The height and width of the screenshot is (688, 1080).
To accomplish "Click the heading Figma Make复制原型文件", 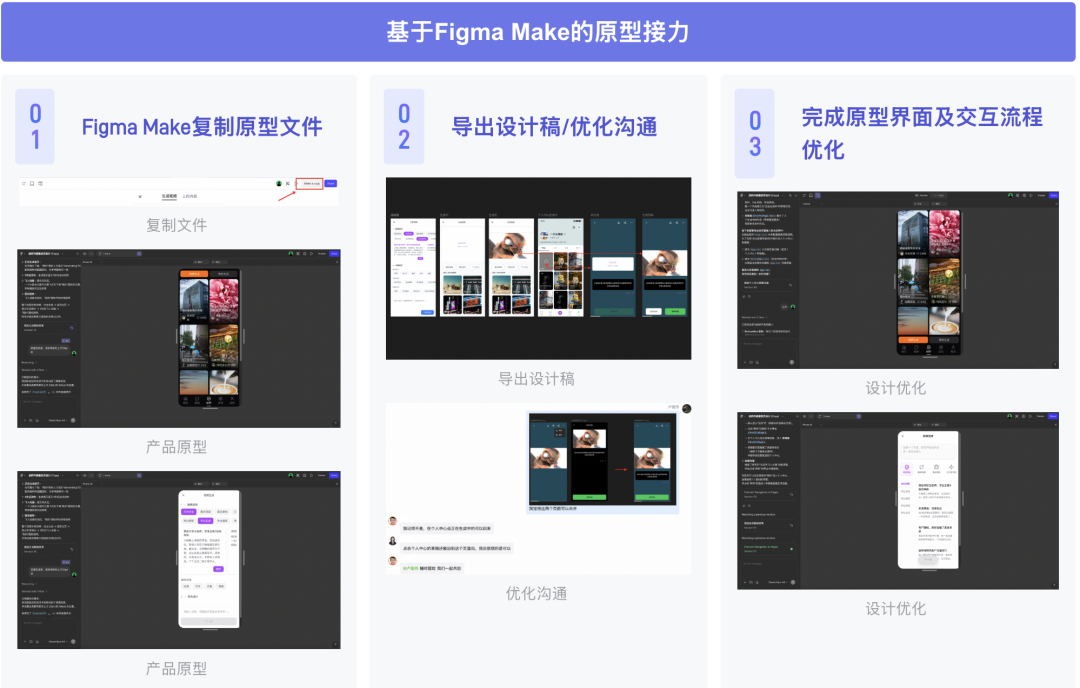I will coord(202,127).
